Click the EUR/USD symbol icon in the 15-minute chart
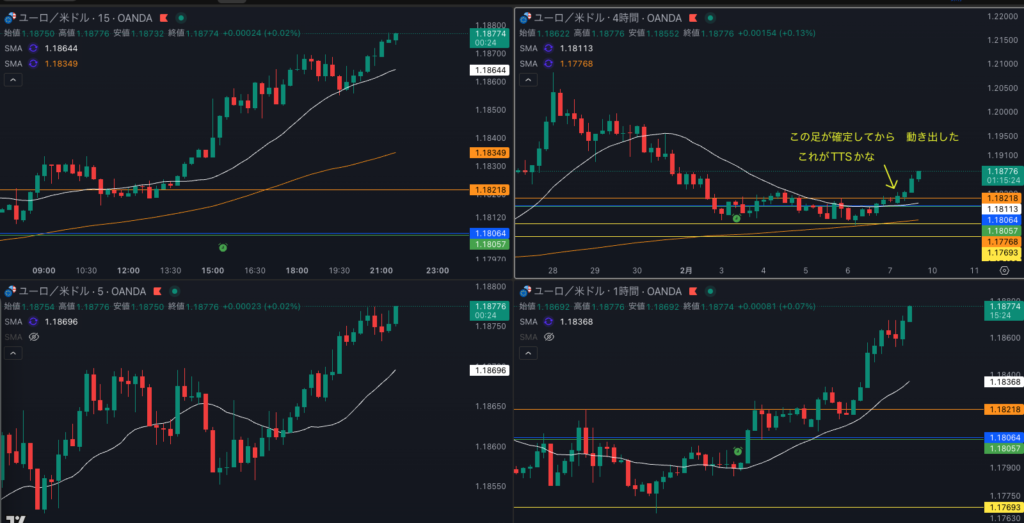1024x523 pixels. [9, 18]
